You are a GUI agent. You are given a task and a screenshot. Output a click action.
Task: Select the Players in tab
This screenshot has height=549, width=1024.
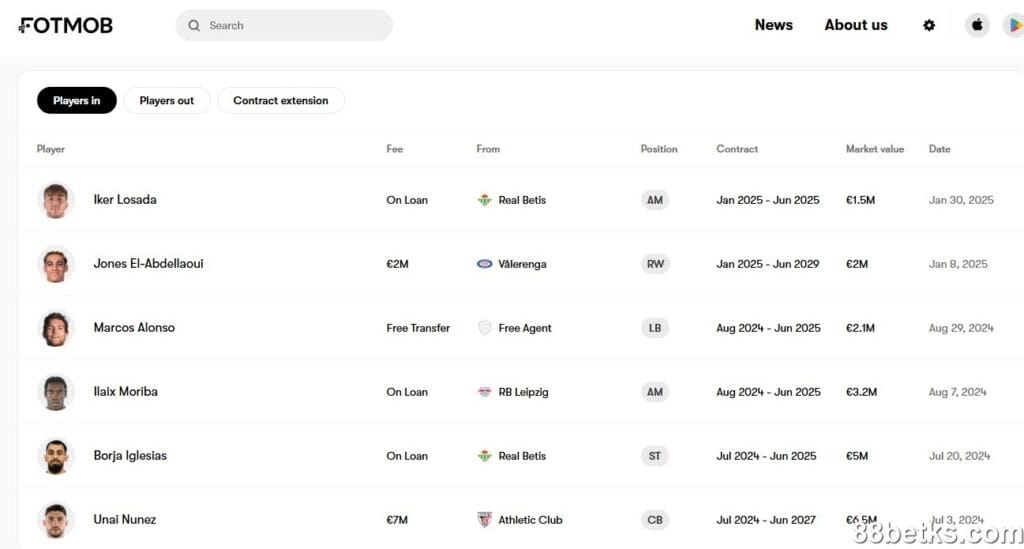point(77,101)
